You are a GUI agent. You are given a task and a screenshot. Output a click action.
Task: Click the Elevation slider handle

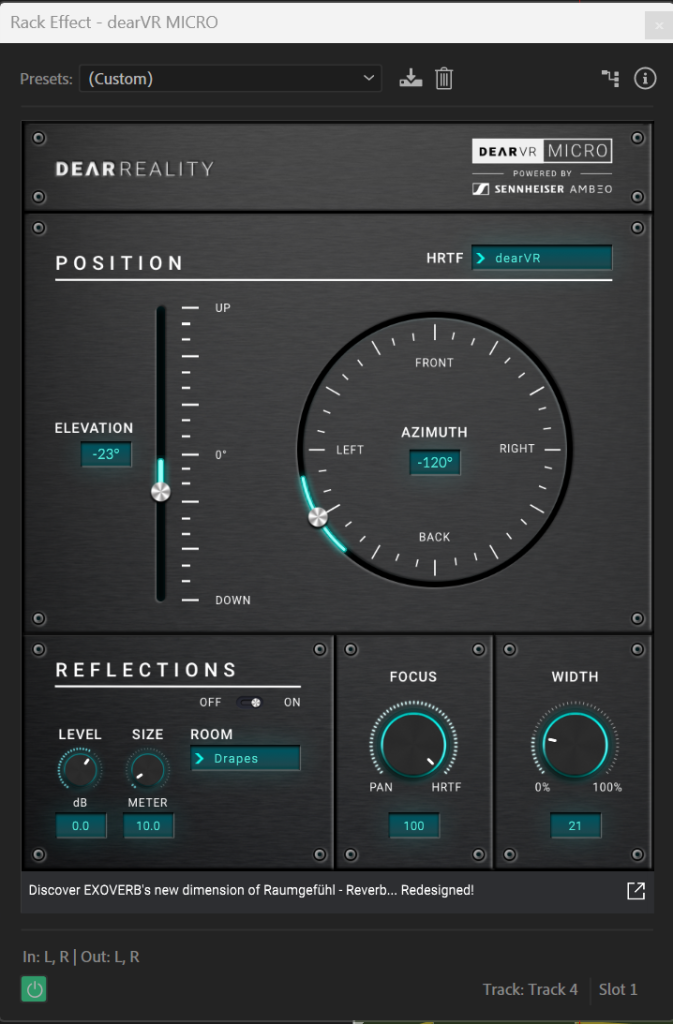tap(160, 492)
